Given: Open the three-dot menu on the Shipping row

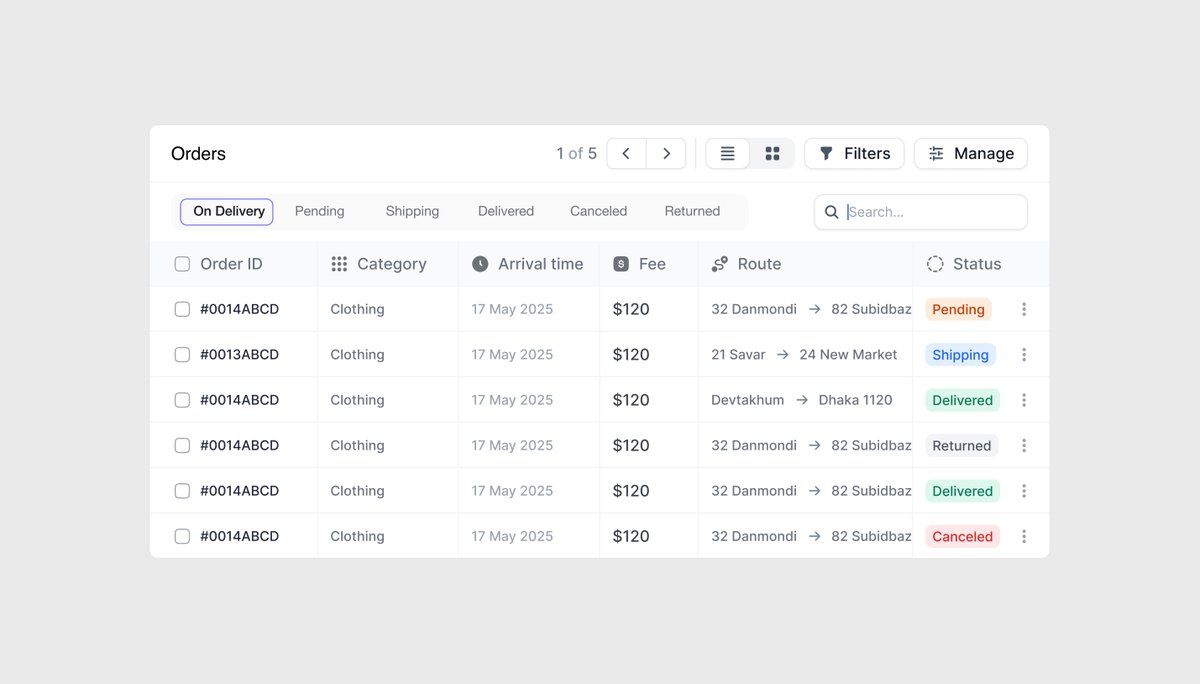Looking at the screenshot, I should point(1023,354).
